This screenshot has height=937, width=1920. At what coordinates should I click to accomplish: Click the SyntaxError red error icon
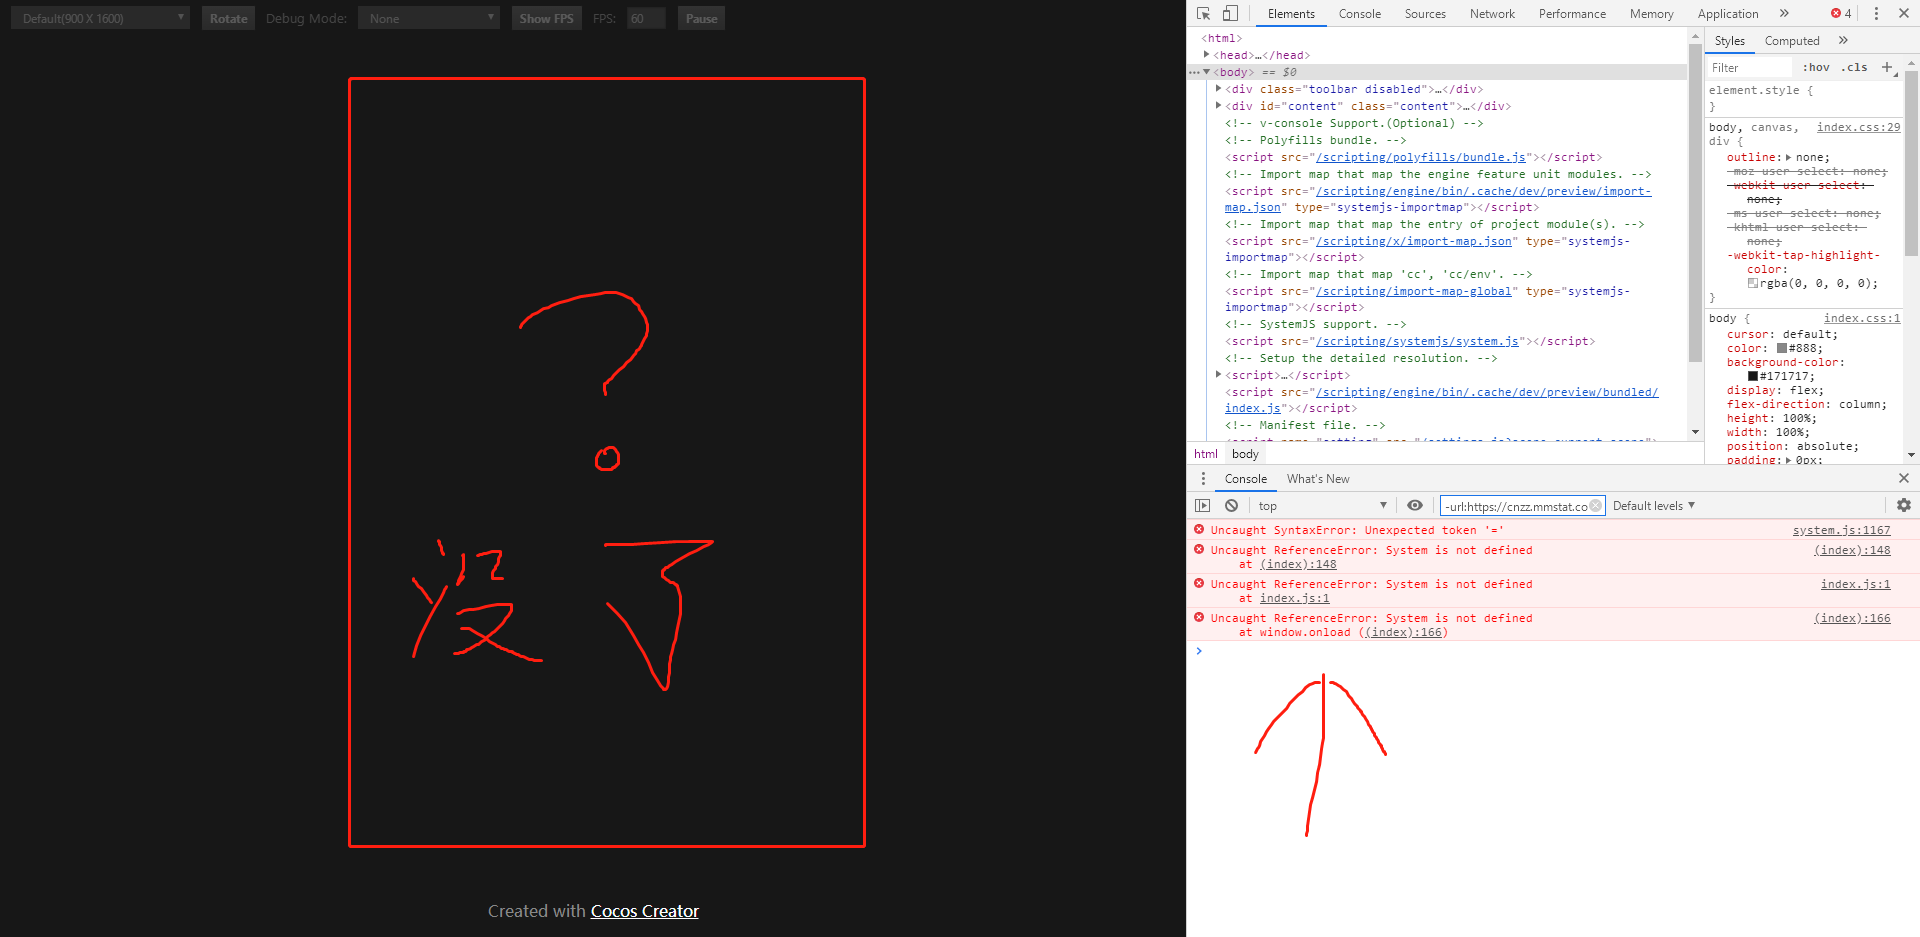[1199, 530]
